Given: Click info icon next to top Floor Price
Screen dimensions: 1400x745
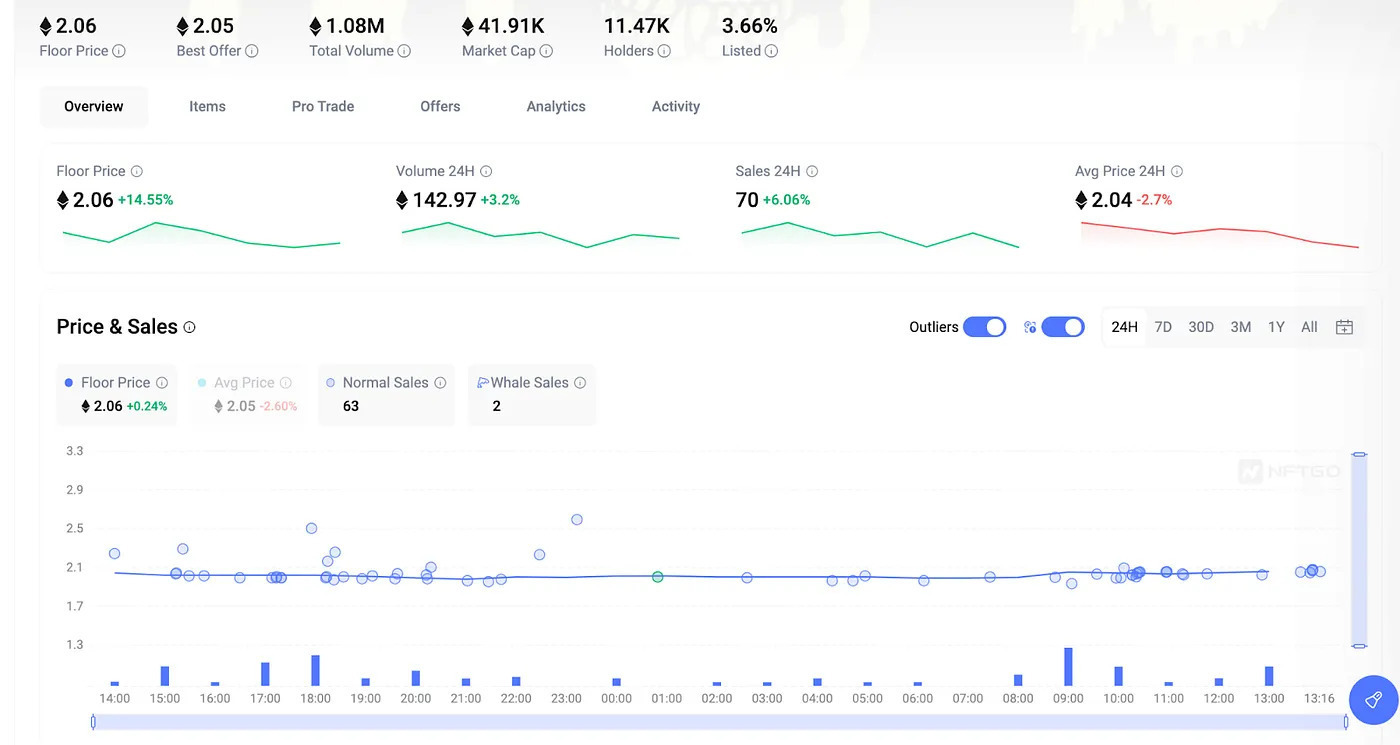Looking at the screenshot, I should (119, 51).
